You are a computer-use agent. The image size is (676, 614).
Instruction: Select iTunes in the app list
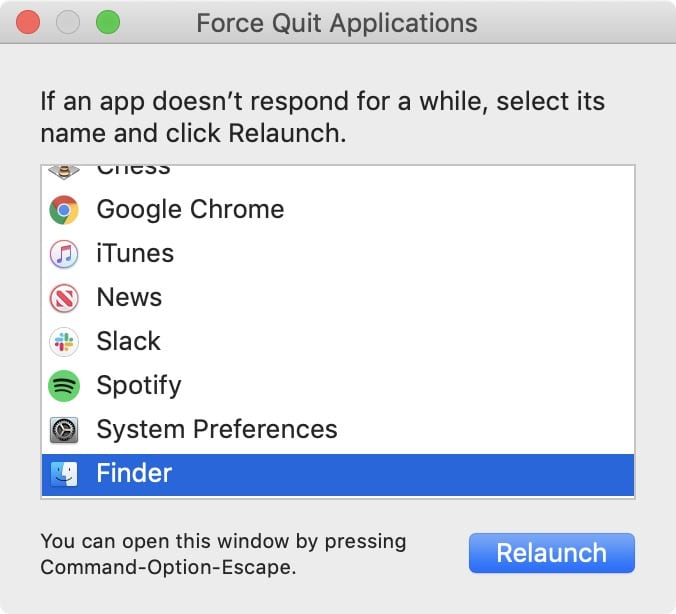click(135, 254)
